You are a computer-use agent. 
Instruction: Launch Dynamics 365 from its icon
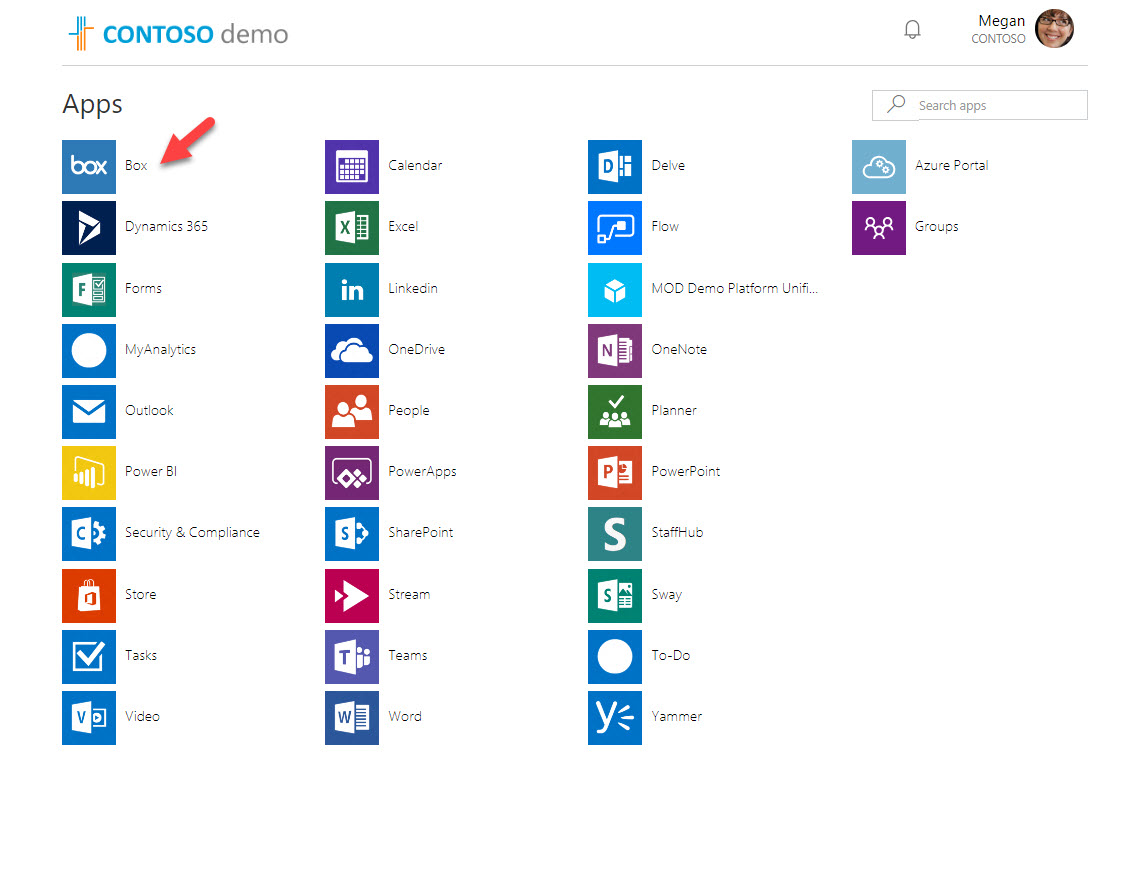click(x=89, y=228)
